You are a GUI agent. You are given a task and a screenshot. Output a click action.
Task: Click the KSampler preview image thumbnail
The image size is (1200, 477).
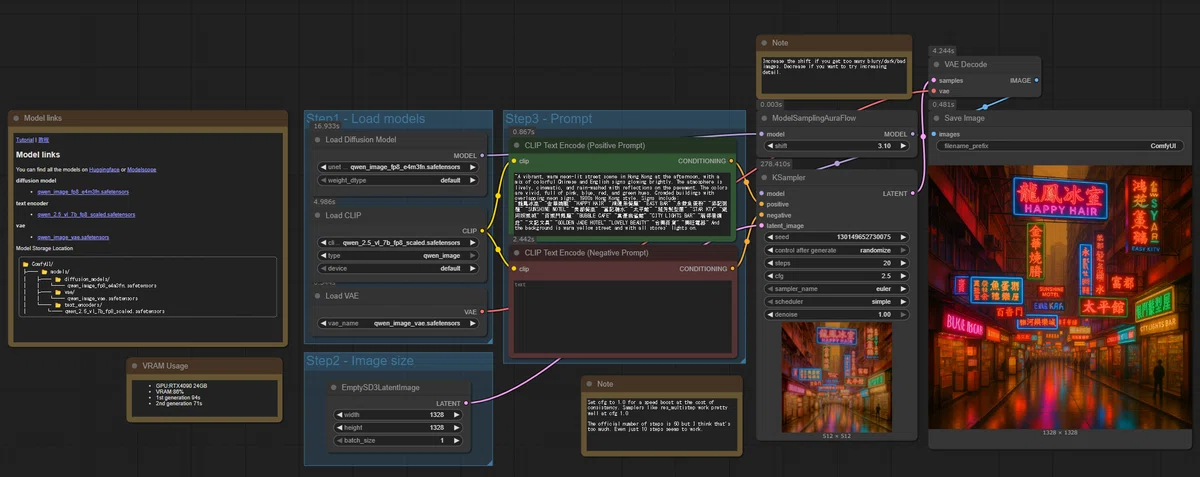point(835,376)
